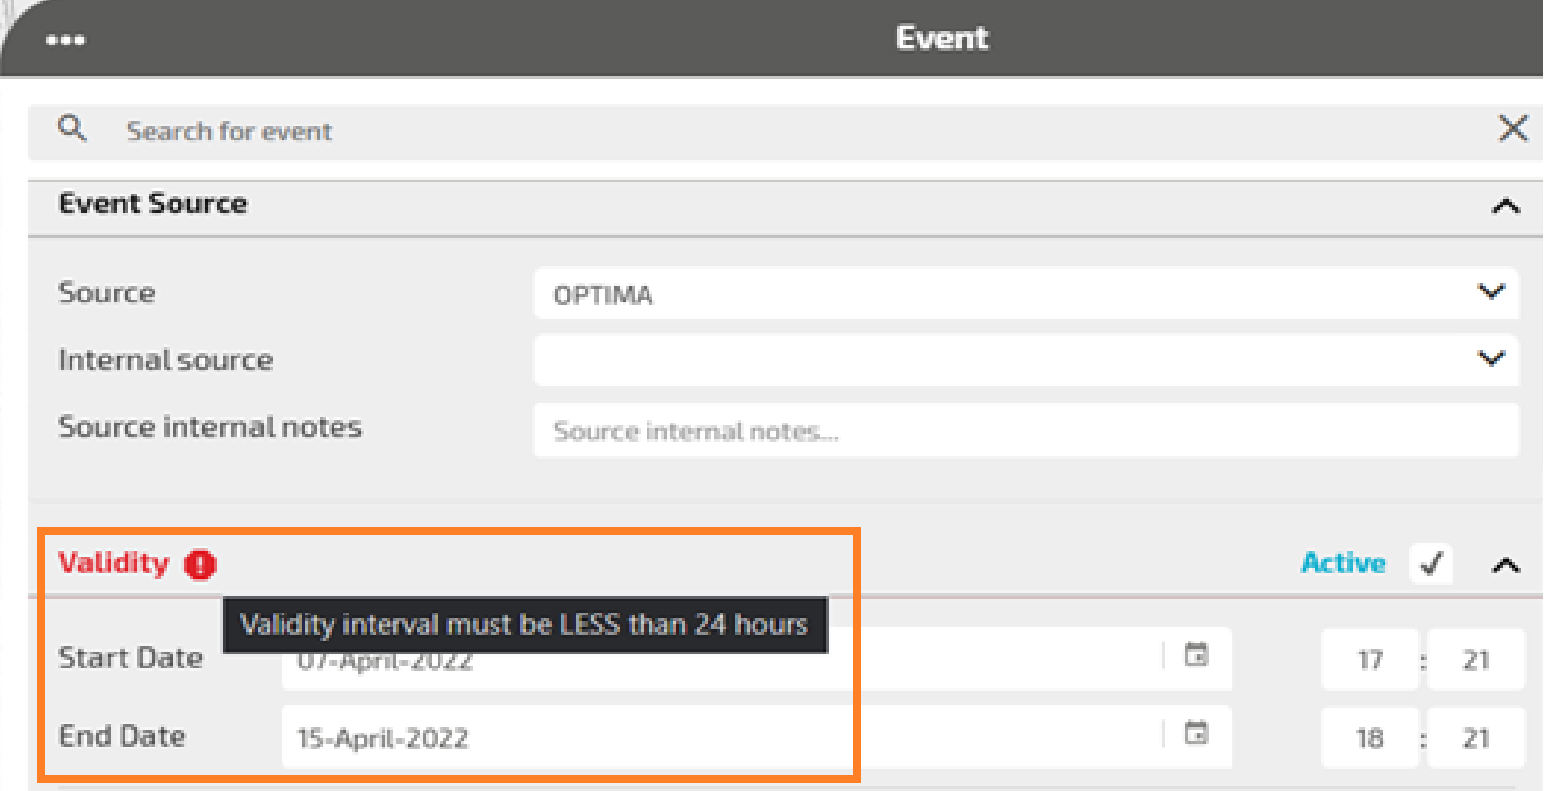Click the Validity section heading
Viewport: 1545px width, 791px height.
pos(114,563)
